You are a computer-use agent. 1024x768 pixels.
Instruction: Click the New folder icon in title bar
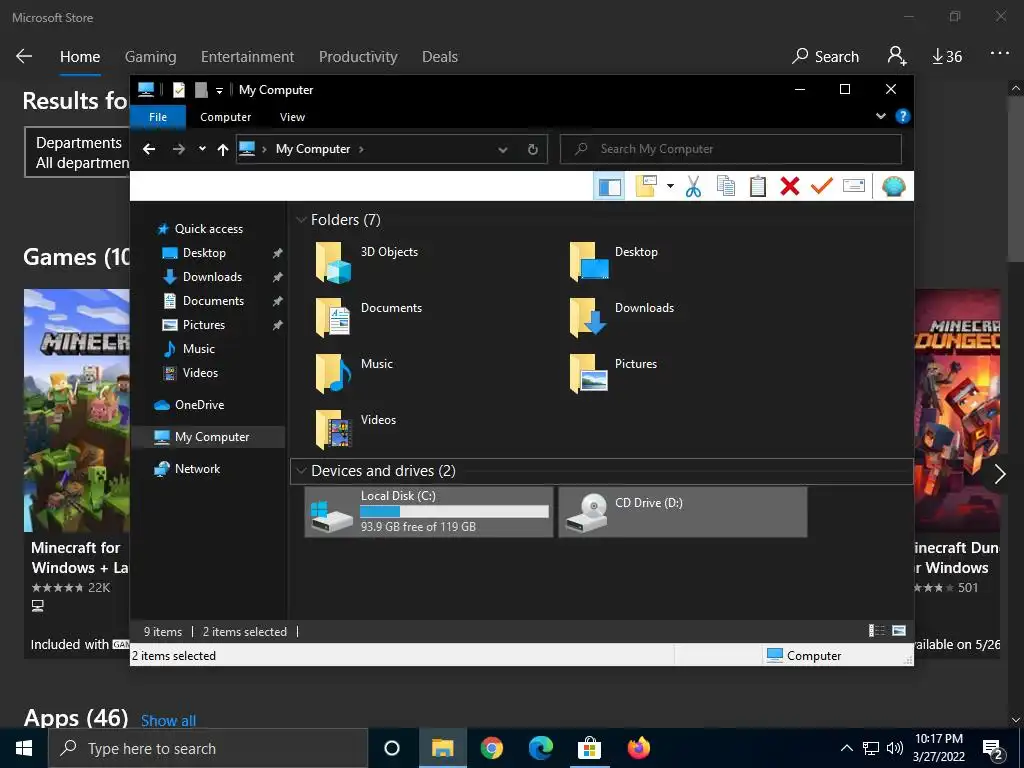[201, 89]
